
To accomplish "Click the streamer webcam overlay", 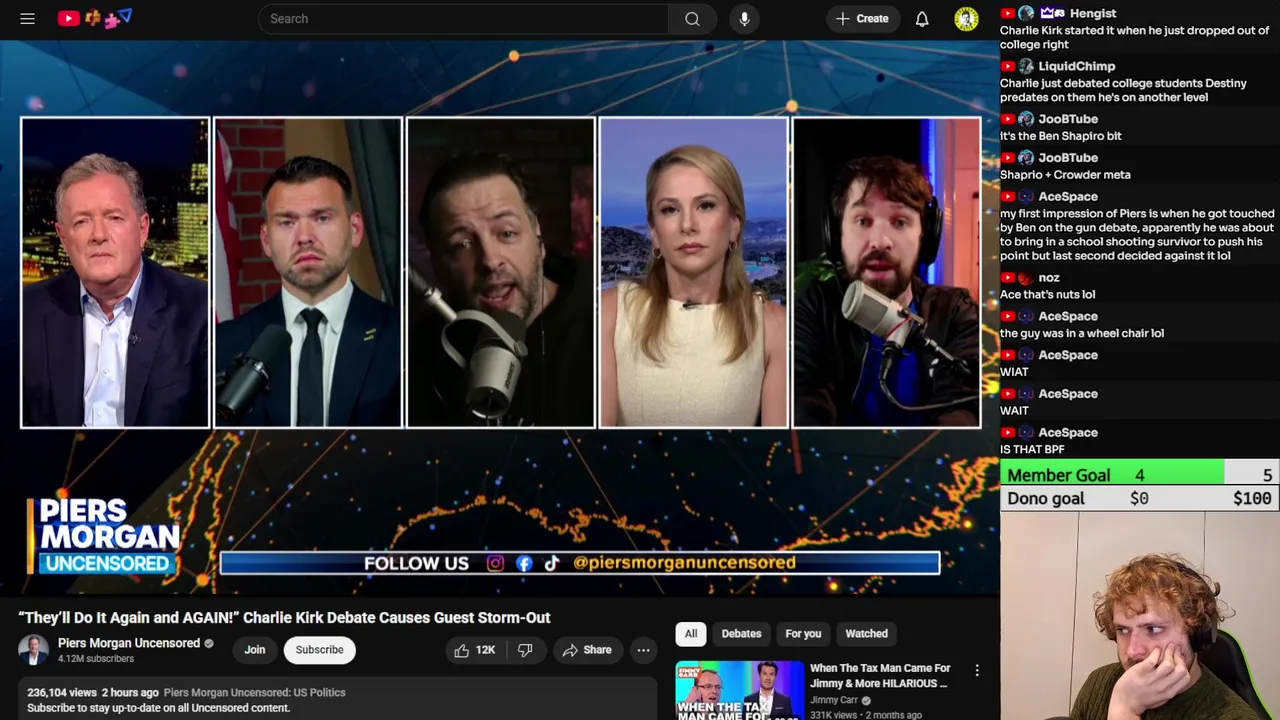I will point(1140,616).
